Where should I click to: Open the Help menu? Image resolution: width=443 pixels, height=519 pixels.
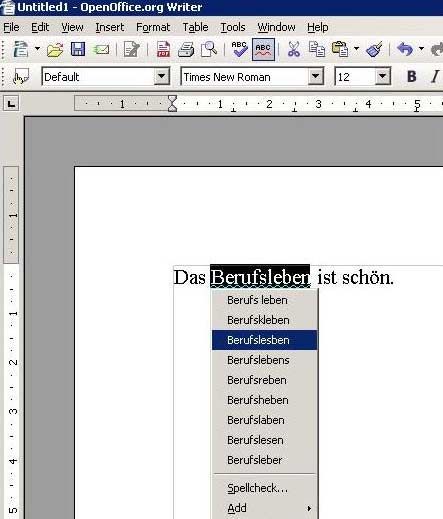(318, 27)
